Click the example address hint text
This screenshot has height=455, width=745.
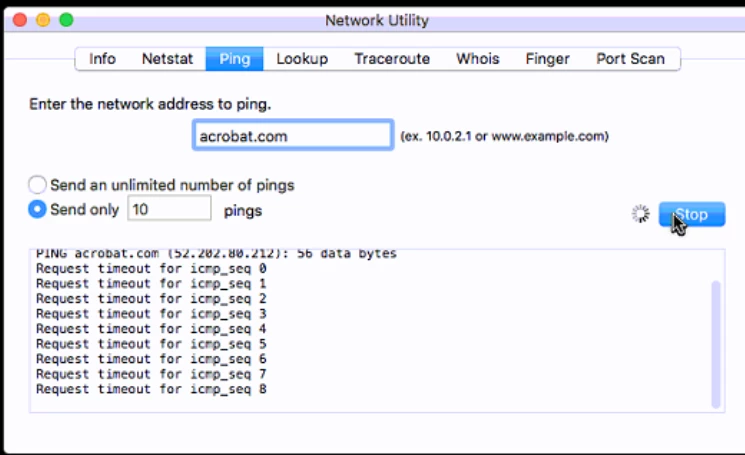point(504,136)
